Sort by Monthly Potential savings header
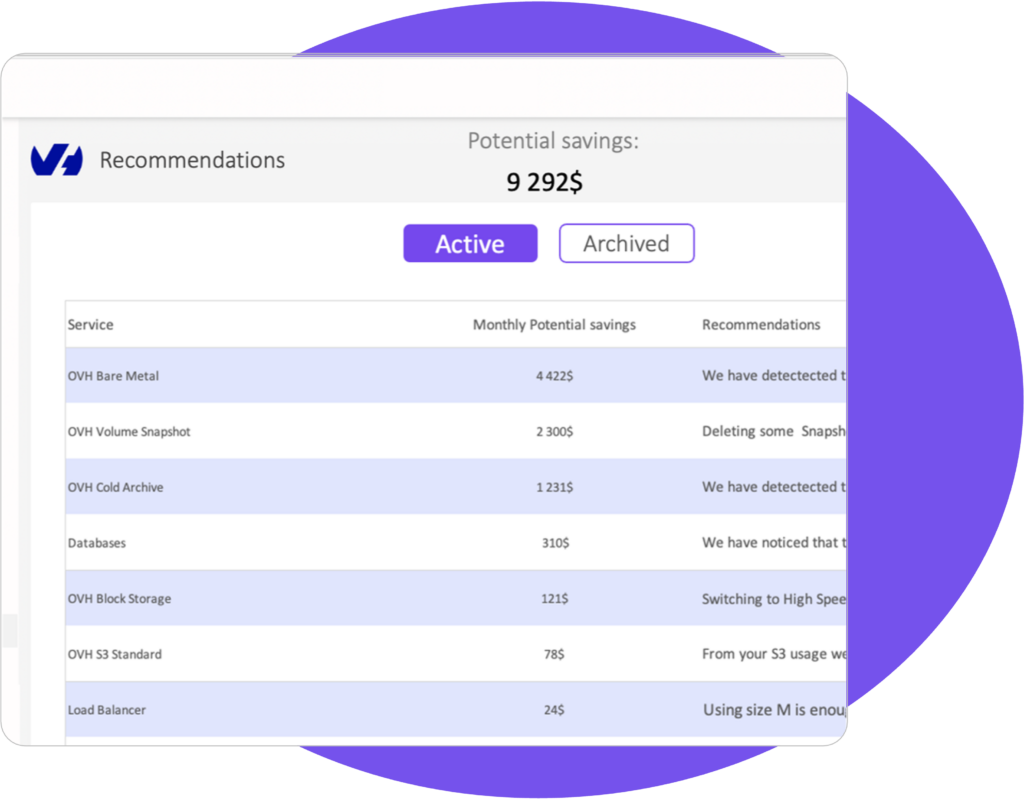 point(554,325)
